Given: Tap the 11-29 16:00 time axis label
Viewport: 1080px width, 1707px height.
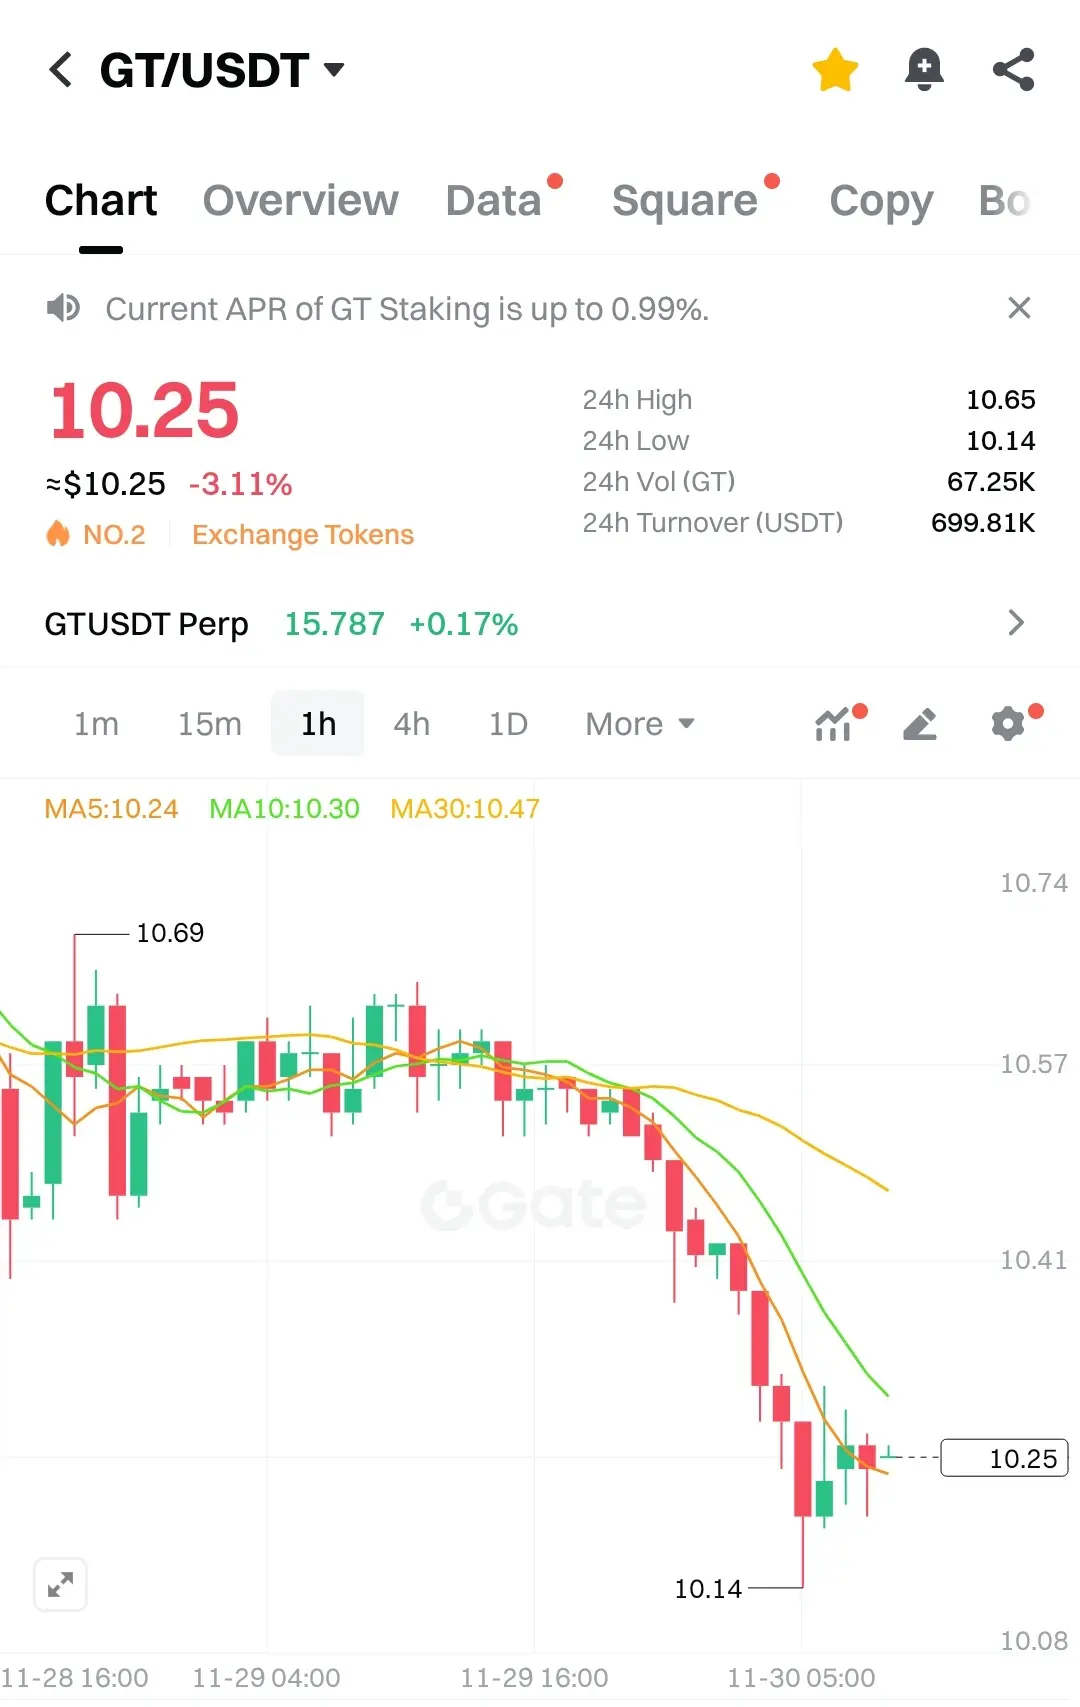Looking at the screenshot, I should point(534,1678).
